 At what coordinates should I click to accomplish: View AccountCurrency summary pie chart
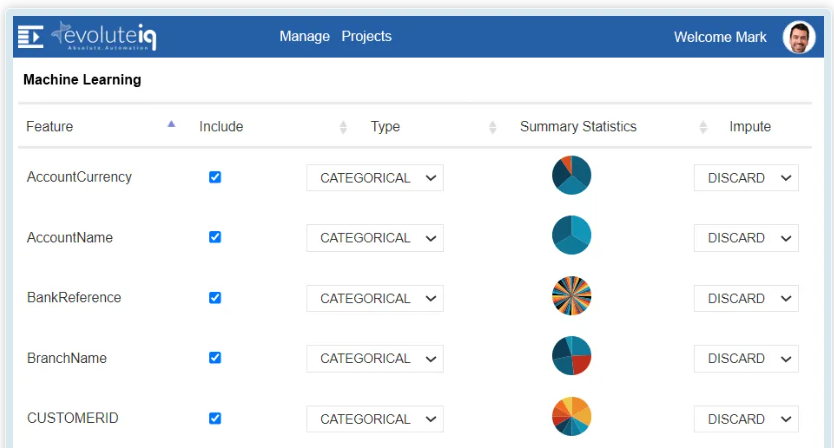tap(571, 176)
